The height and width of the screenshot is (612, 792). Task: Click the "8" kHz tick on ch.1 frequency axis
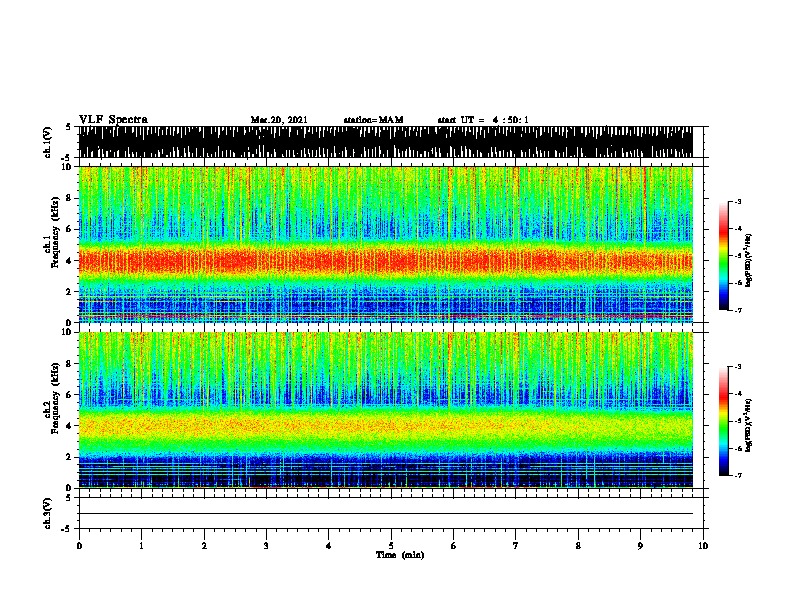point(70,198)
